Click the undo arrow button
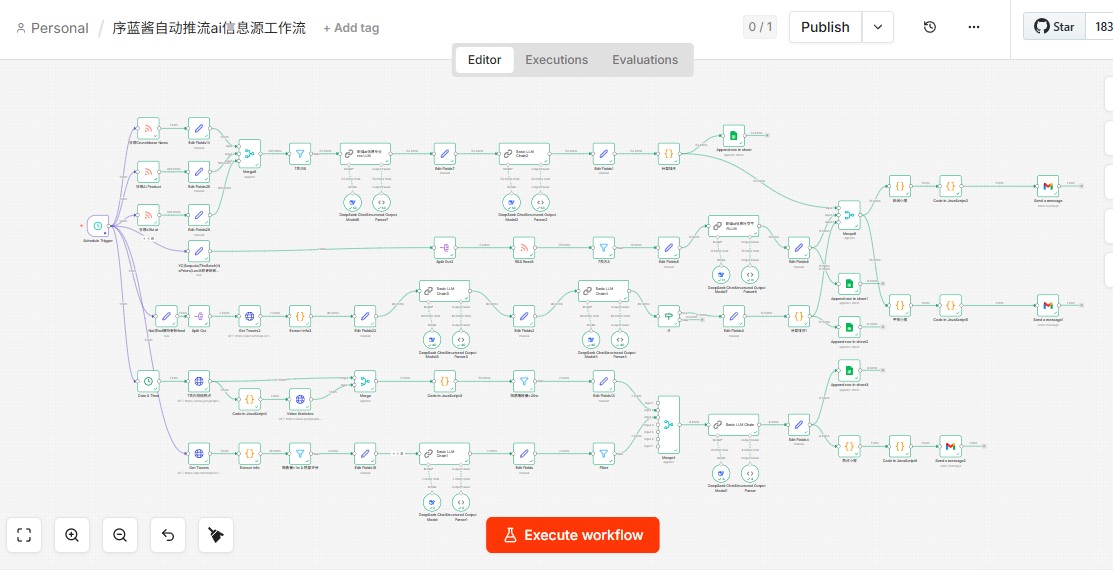This screenshot has height=574, width=1113. [x=168, y=535]
